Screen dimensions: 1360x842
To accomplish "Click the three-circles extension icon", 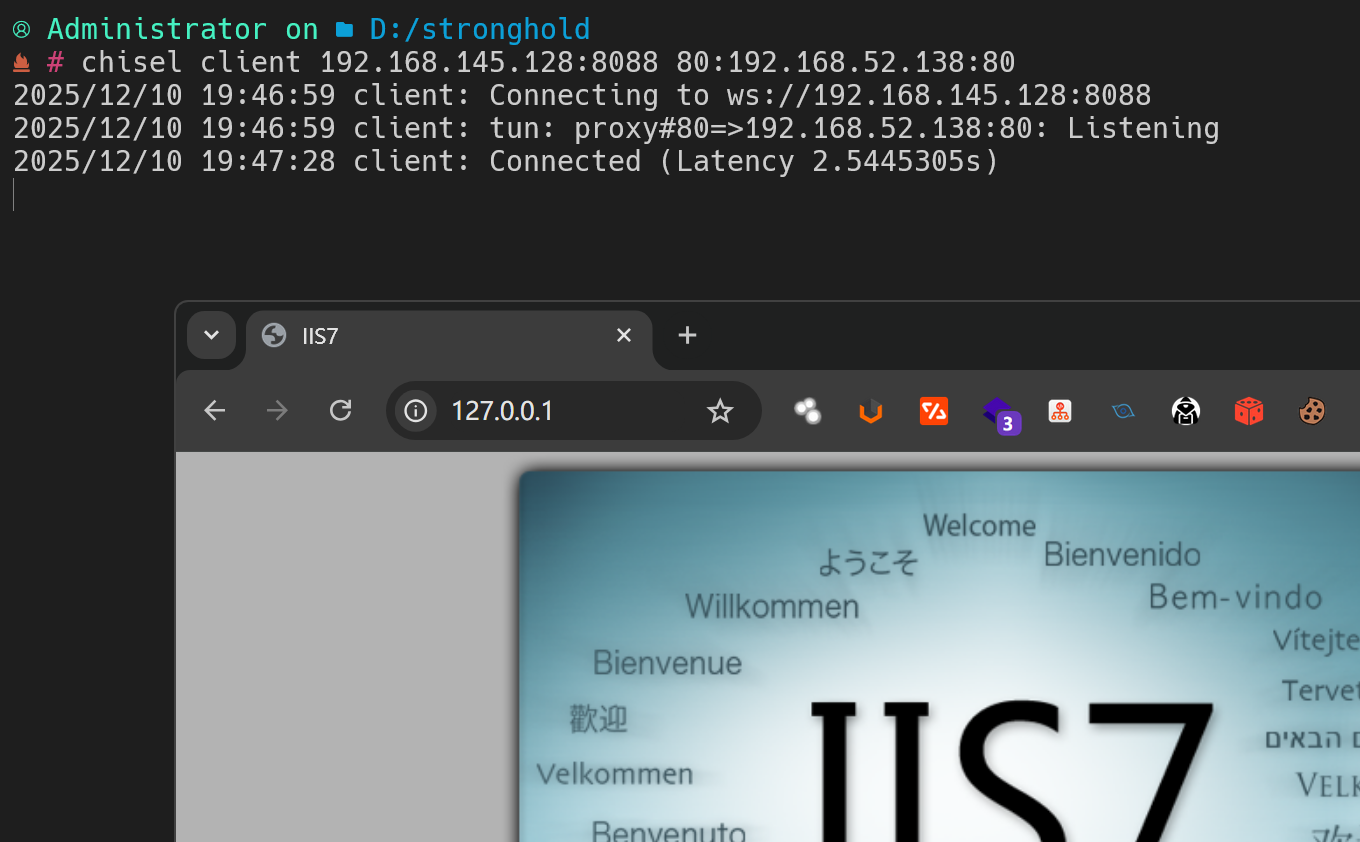I will 807,411.
